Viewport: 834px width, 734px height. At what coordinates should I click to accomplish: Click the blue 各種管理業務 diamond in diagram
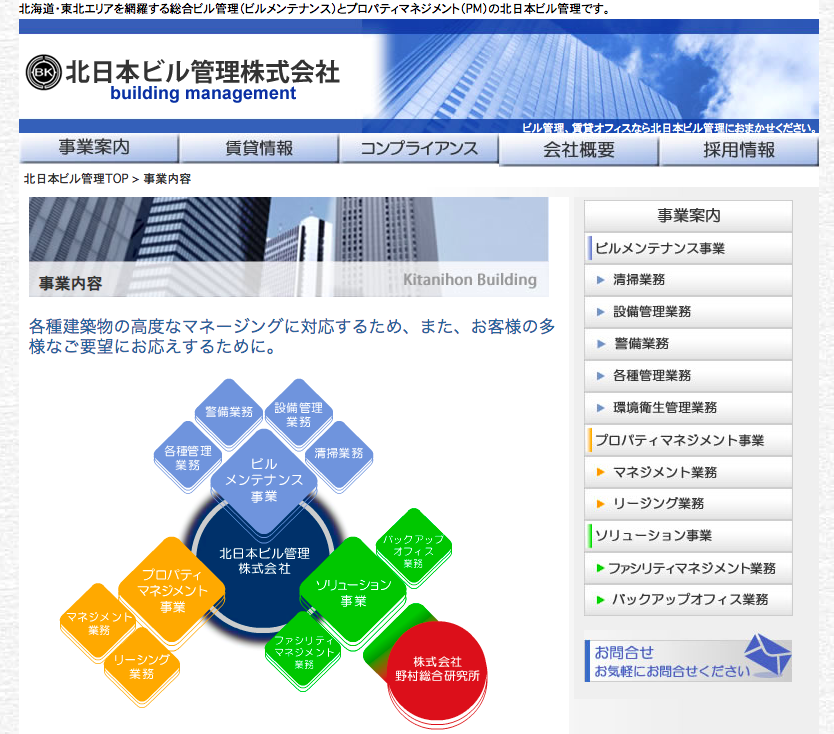point(188,457)
